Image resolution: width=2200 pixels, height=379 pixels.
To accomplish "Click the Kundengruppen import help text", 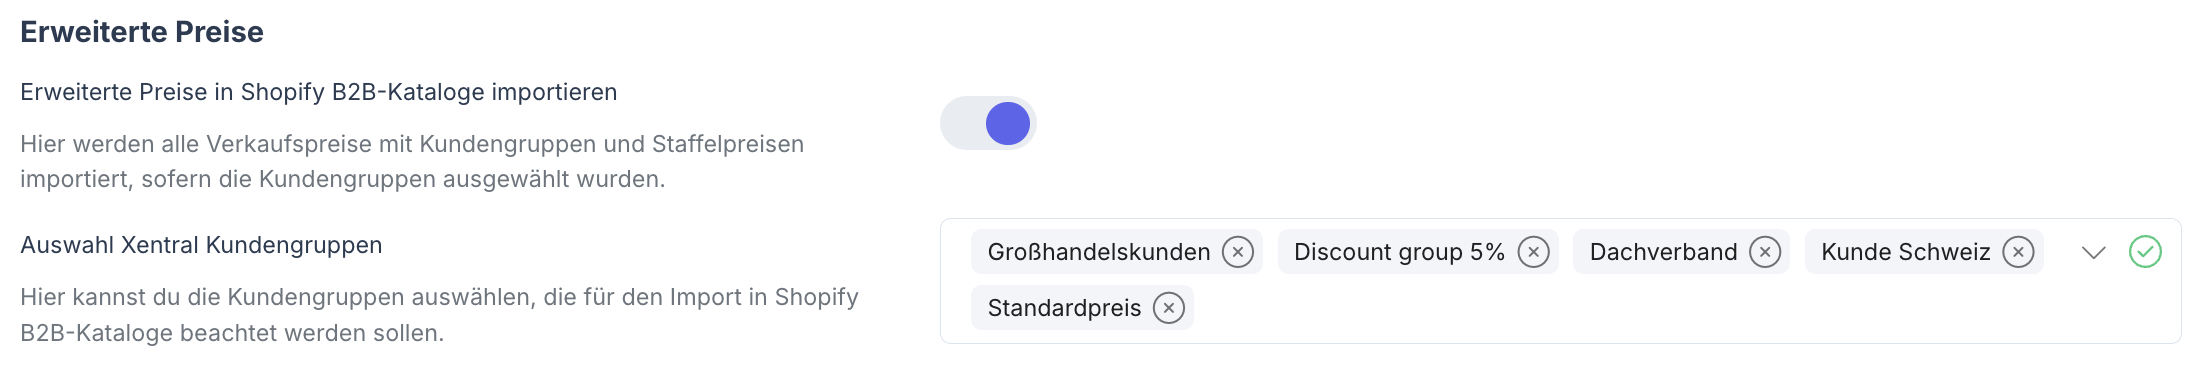I will (439, 315).
